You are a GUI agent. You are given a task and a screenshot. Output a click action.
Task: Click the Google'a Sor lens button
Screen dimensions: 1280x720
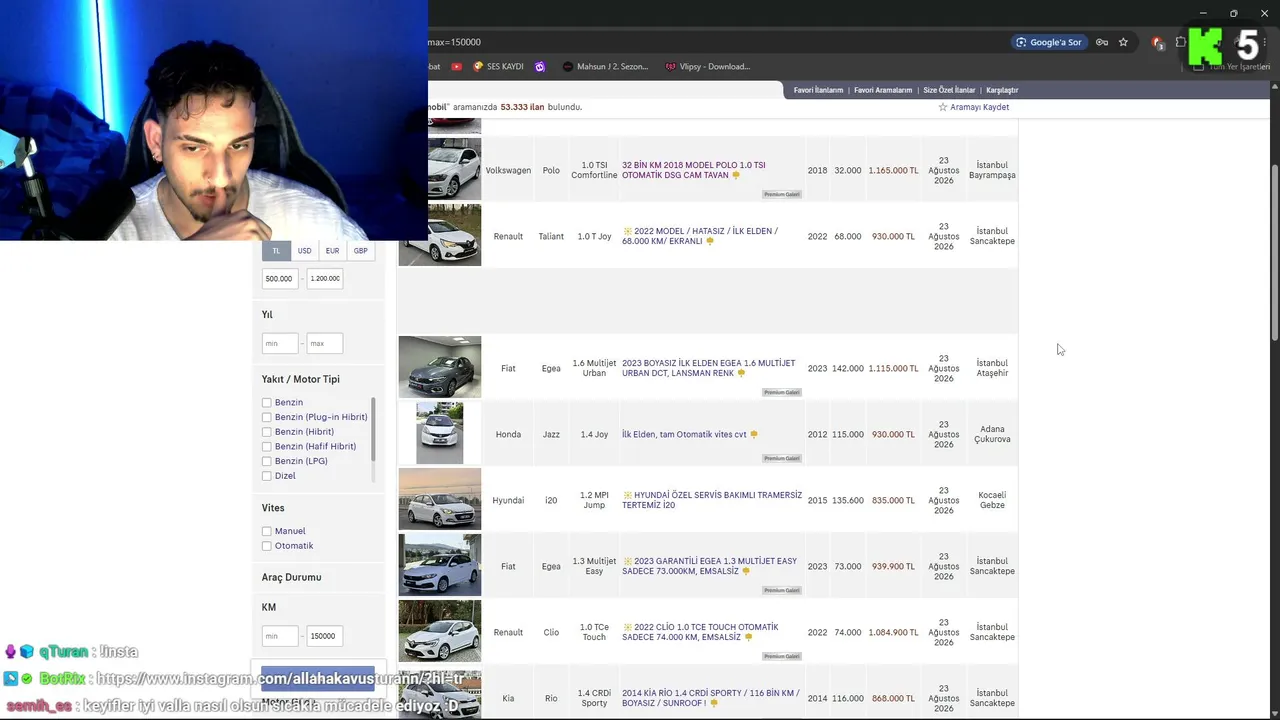[1049, 42]
